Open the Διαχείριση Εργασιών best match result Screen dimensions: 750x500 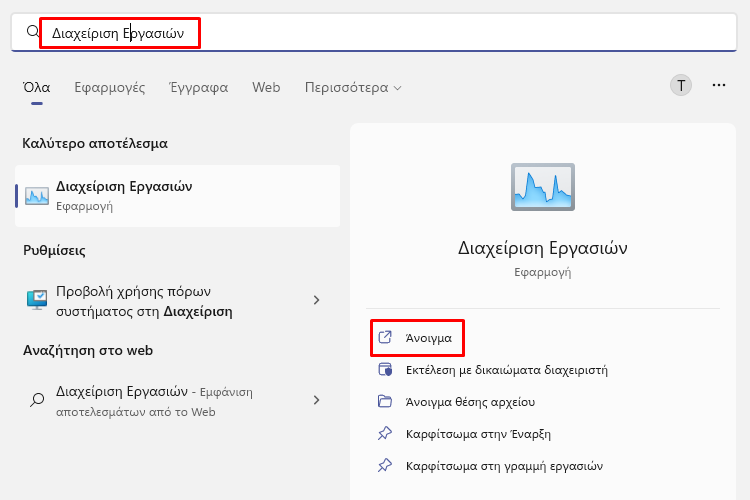pyautogui.click(x=177, y=196)
